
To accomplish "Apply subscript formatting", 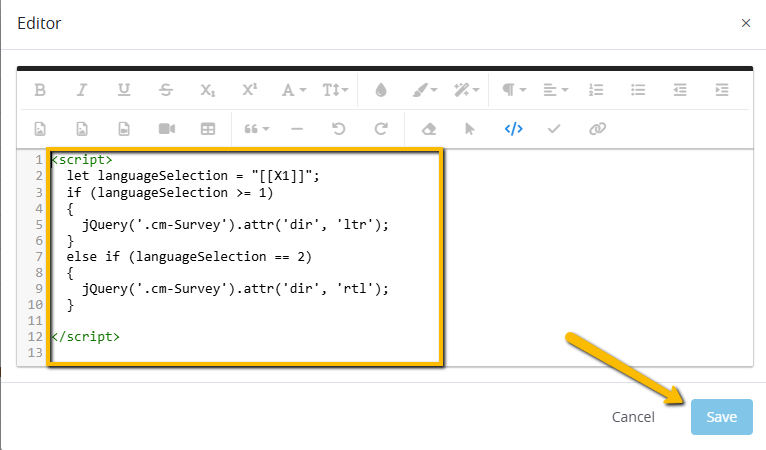I will tap(208, 90).
